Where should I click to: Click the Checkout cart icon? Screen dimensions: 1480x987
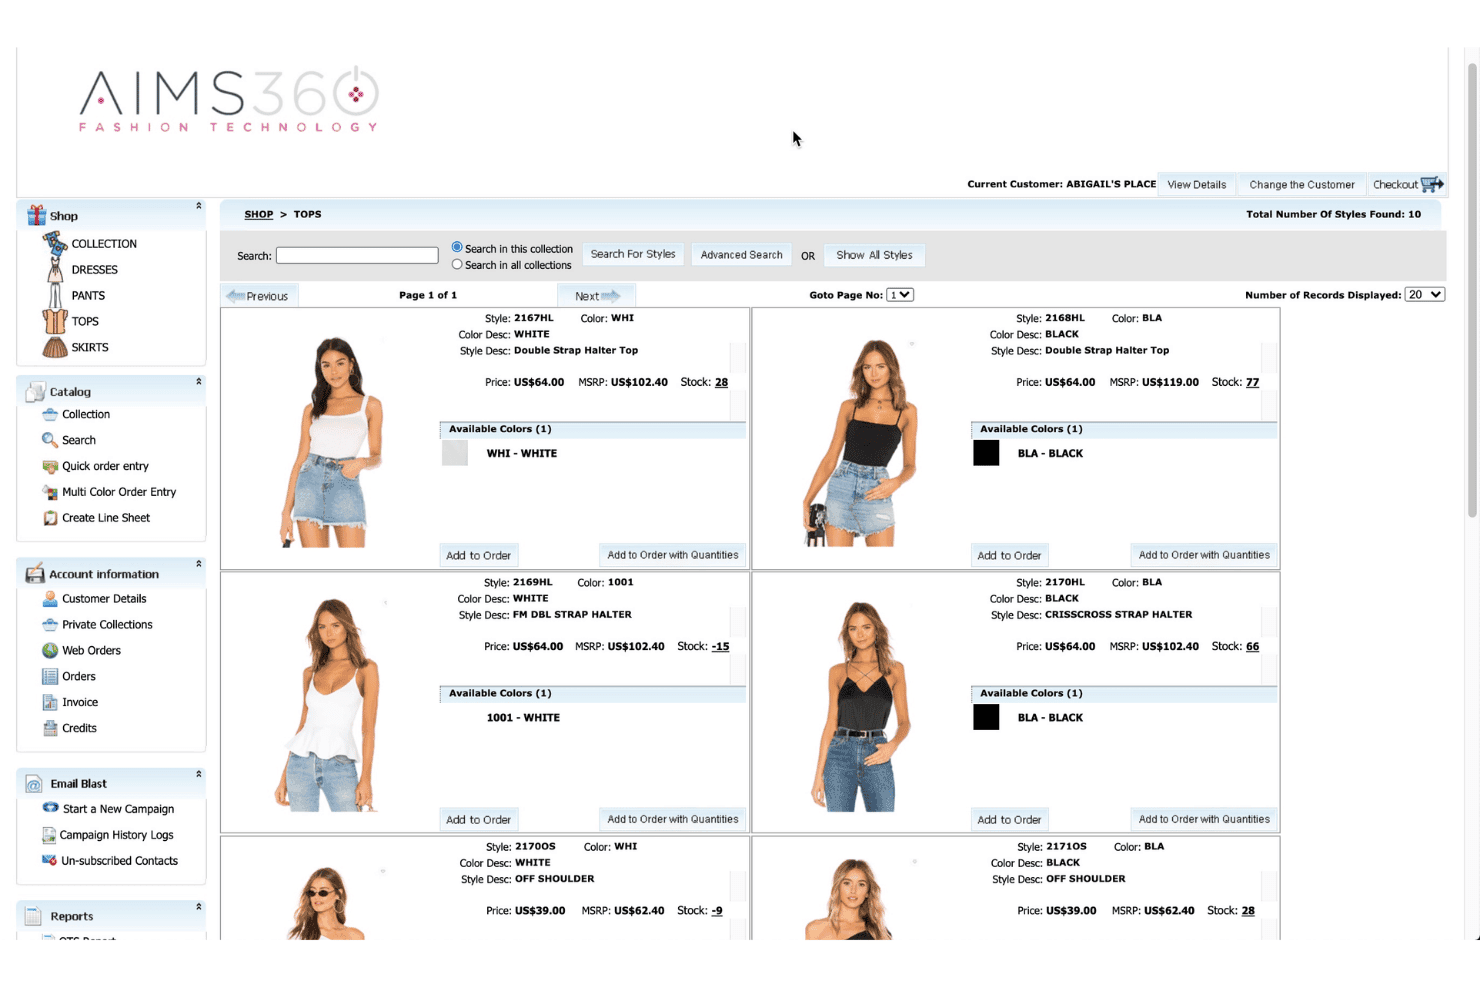pyautogui.click(x=1432, y=184)
